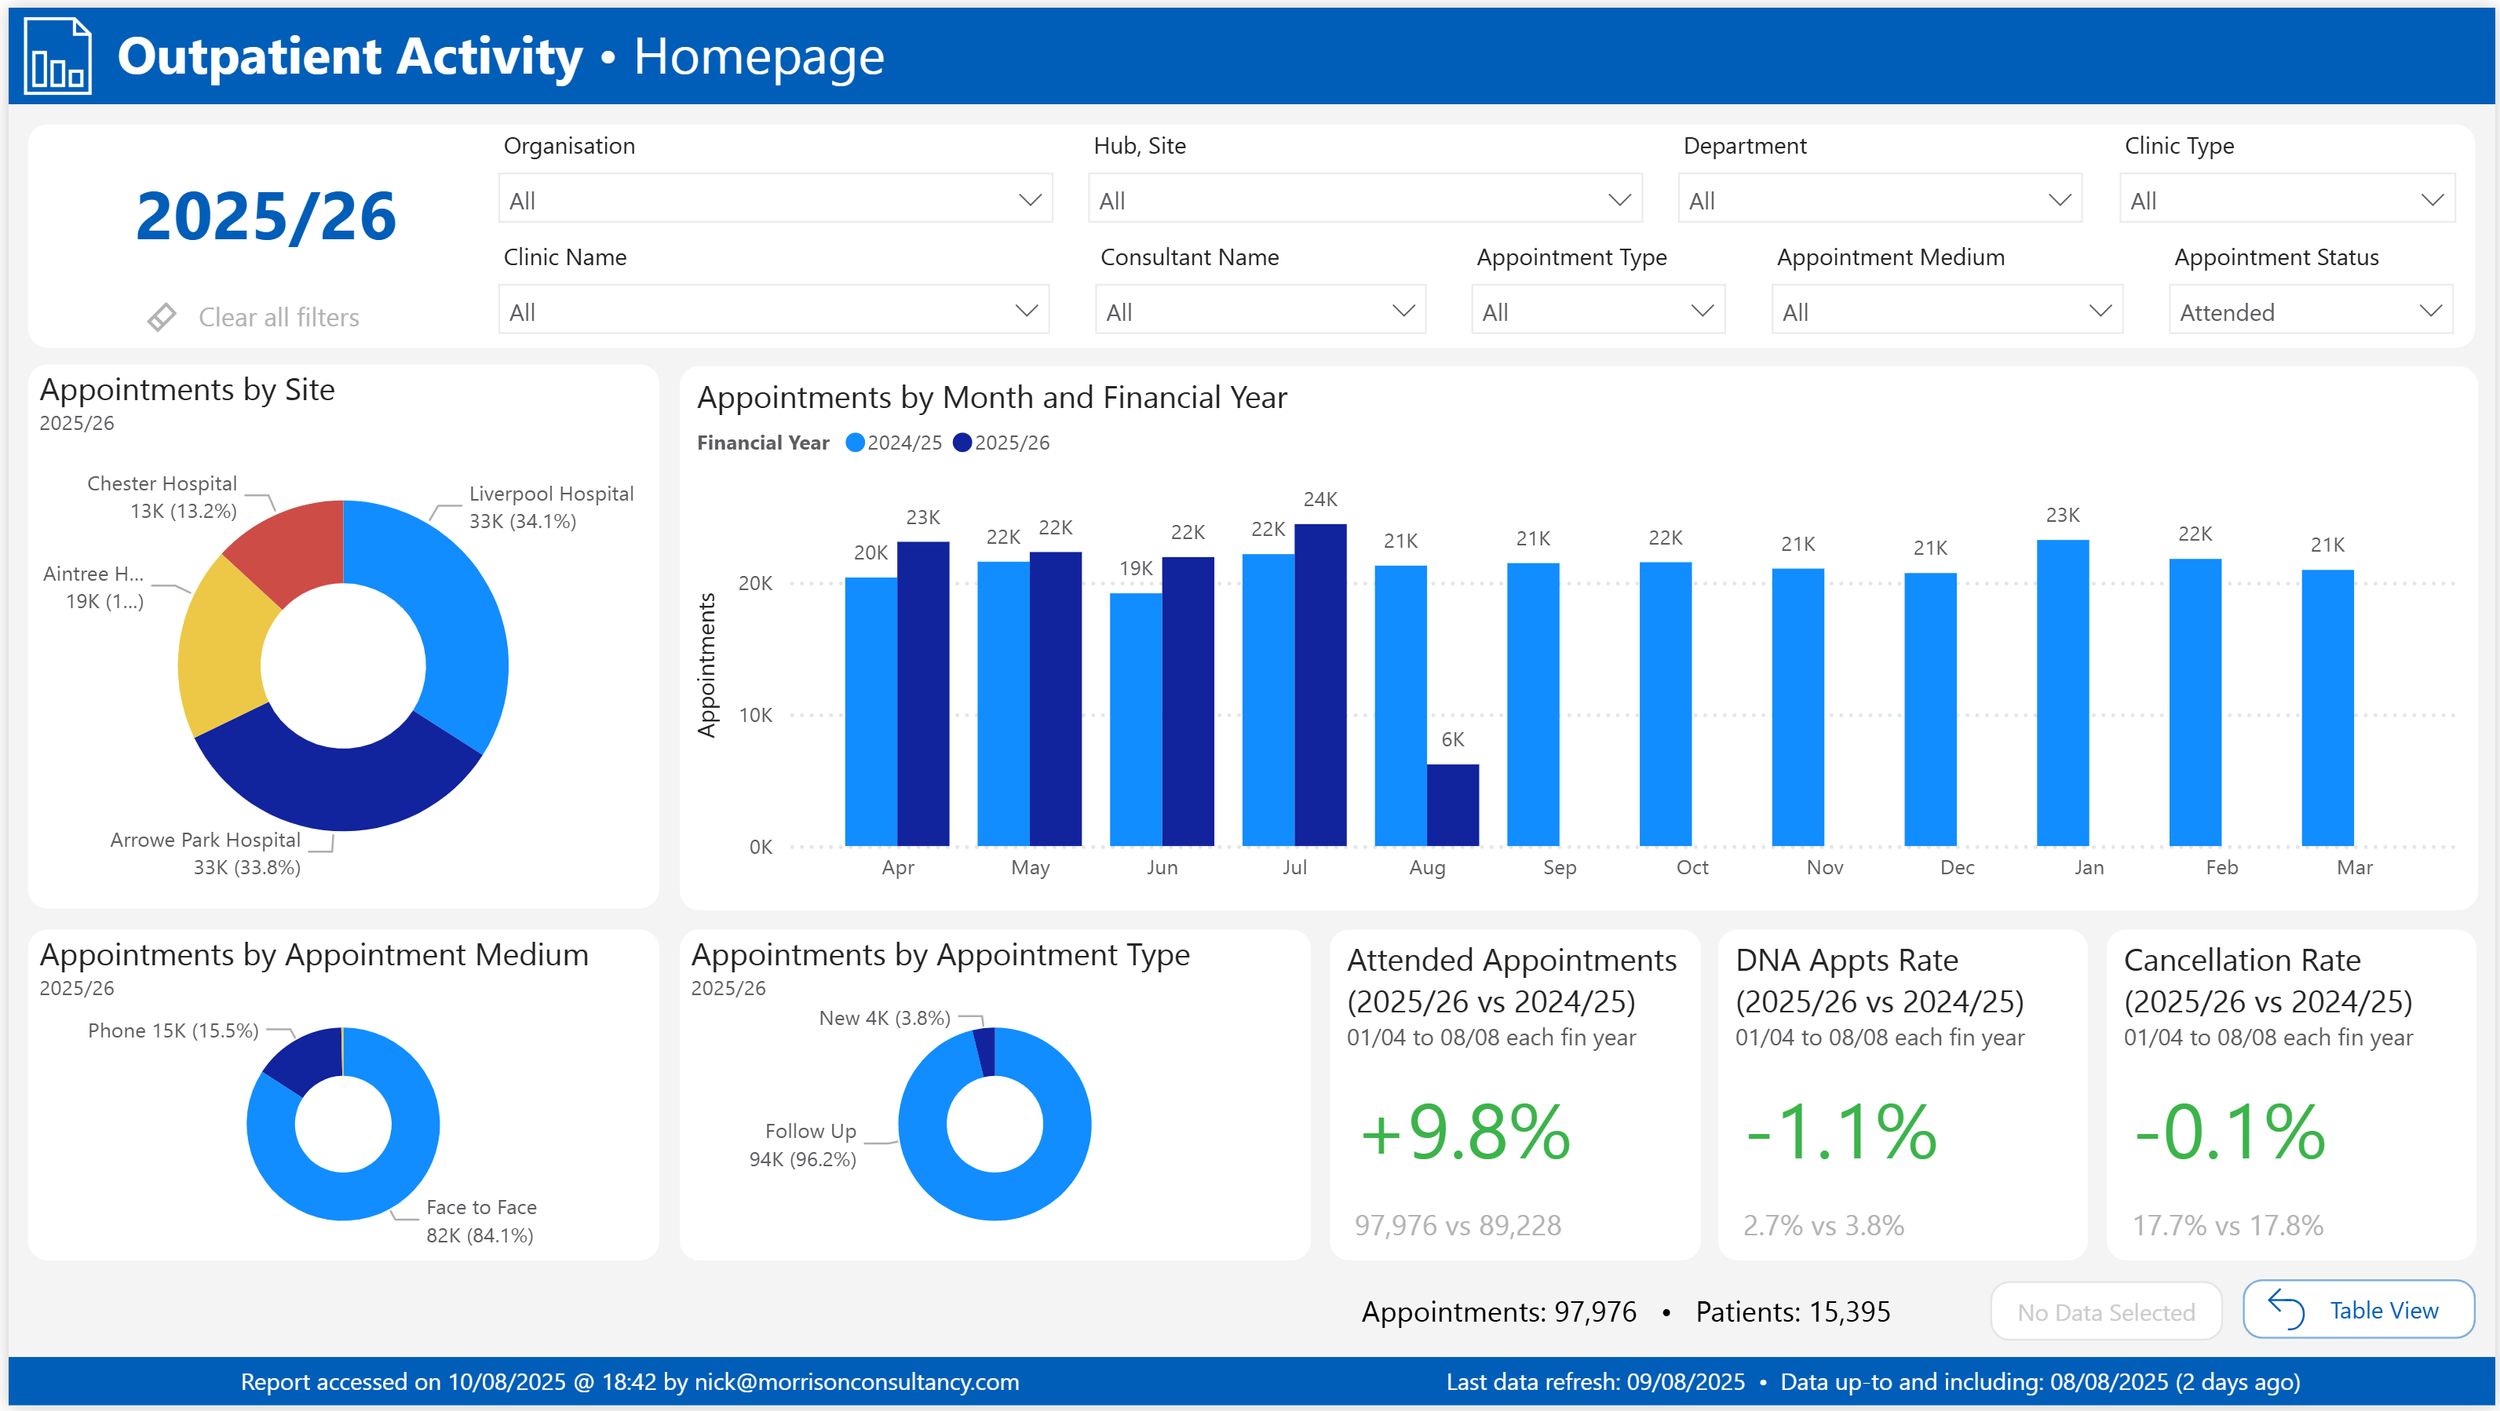Switch to Table View

click(2358, 1309)
